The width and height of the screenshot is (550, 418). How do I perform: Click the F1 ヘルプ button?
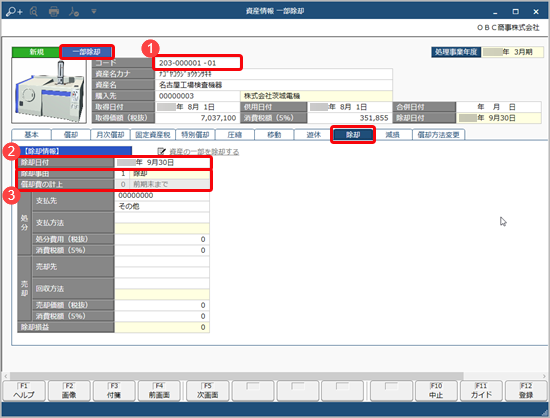24,391
